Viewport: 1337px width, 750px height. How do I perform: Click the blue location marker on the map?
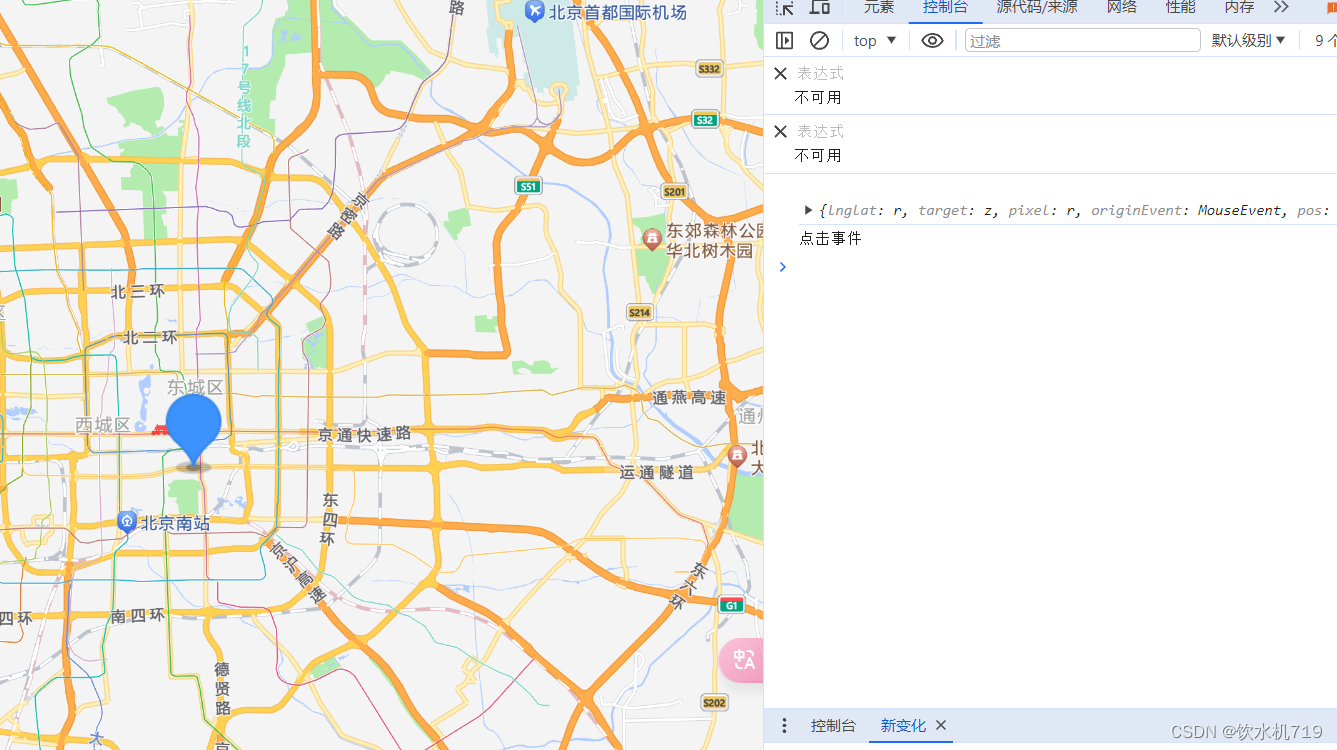[x=193, y=431]
